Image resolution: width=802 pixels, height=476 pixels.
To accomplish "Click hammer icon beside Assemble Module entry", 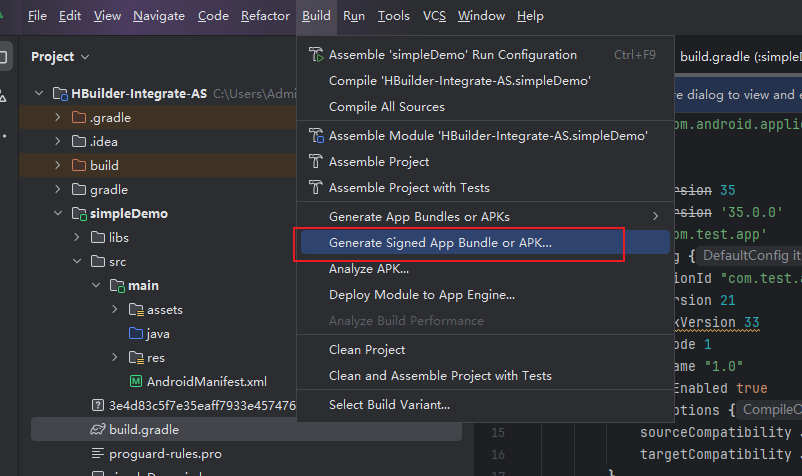I will click(316, 135).
